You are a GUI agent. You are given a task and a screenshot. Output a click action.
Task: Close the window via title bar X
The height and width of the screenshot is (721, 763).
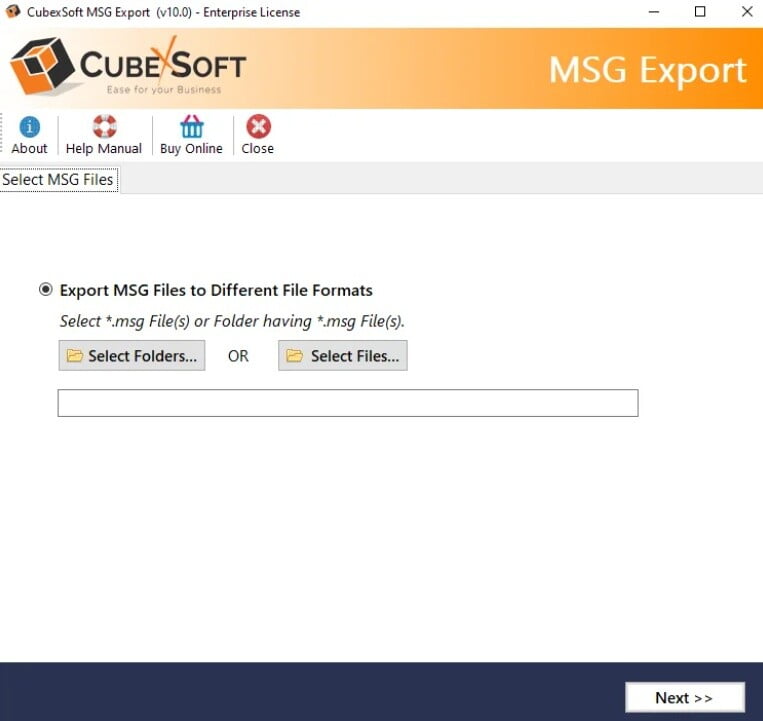747,12
